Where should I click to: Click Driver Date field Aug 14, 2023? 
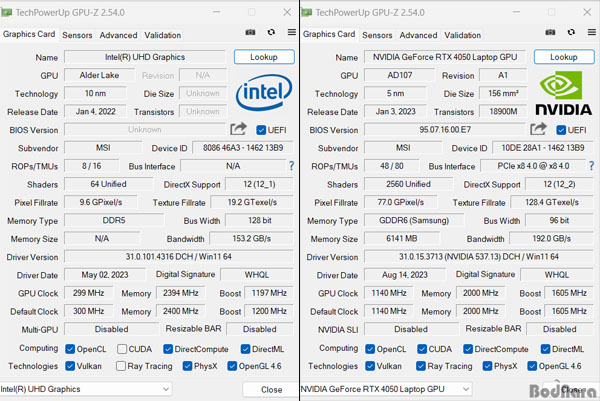point(405,275)
